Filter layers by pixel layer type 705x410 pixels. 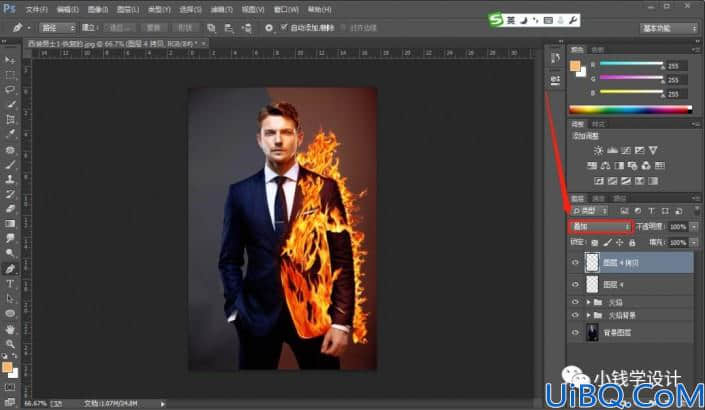(x=624, y=211)
